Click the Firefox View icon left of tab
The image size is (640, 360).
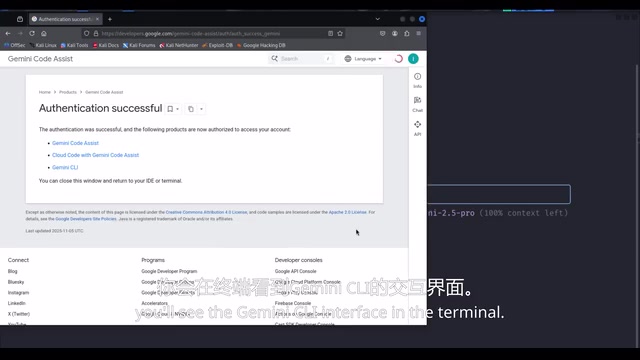point(20,19)
